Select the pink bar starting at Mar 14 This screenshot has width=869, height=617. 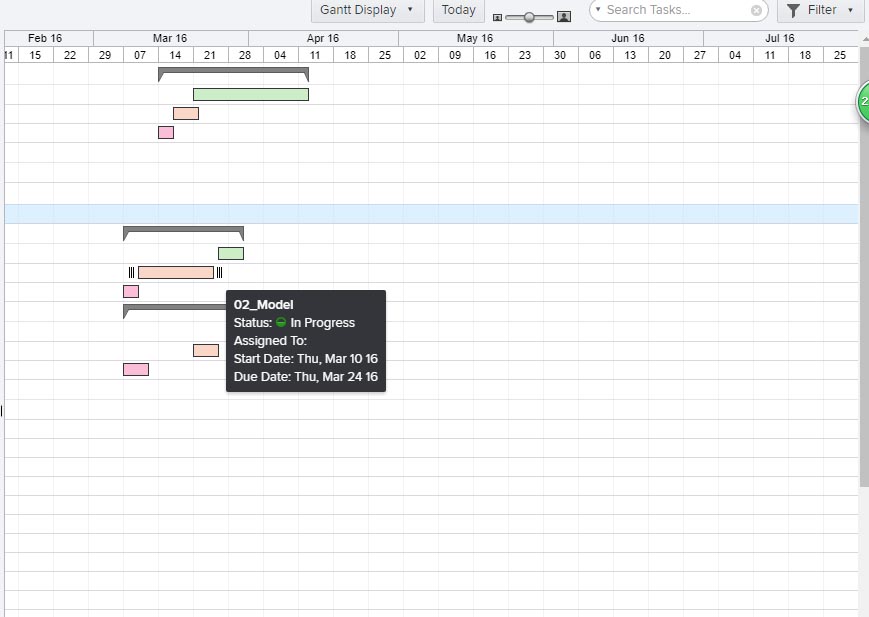(166, 132)
